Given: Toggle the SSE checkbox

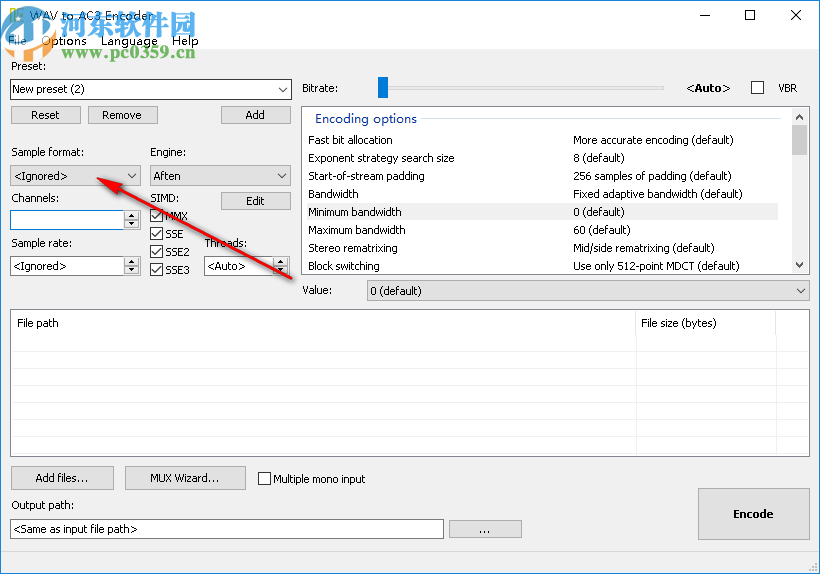Looking at the screenshot, I should pos(156,234).
